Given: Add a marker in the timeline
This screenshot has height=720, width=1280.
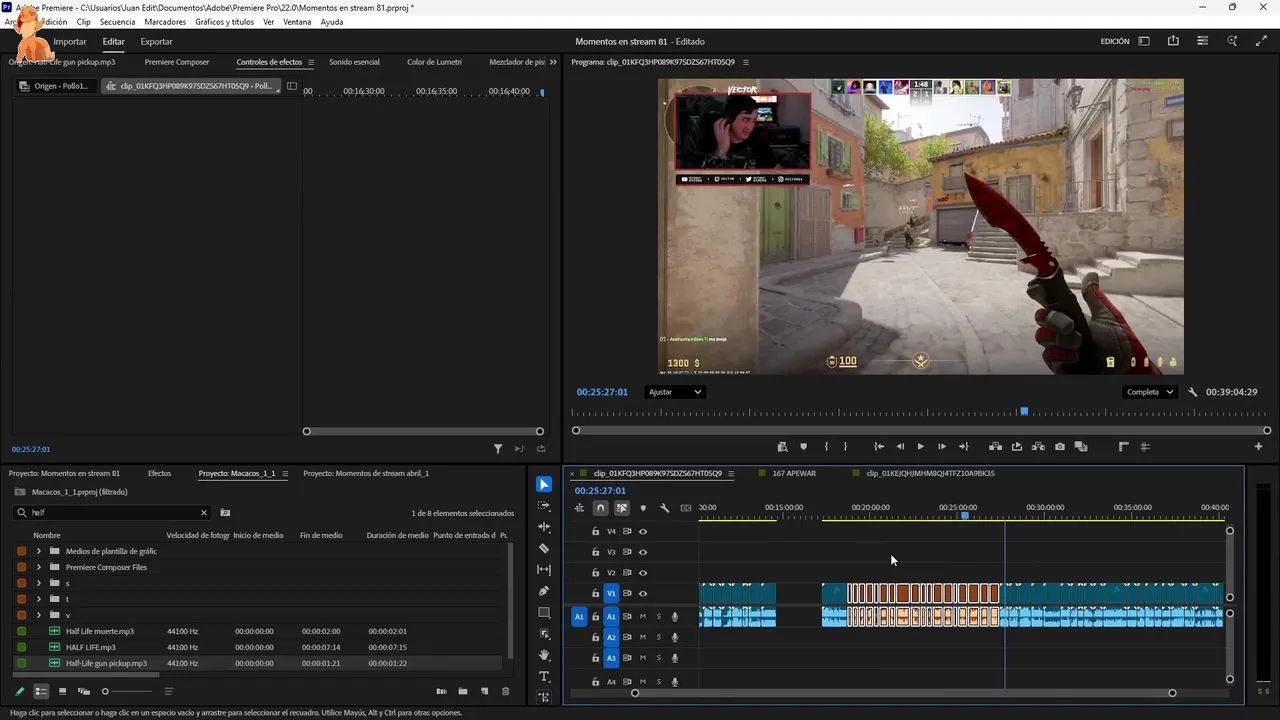Looking at the screenshot, I should click(643, 508).
